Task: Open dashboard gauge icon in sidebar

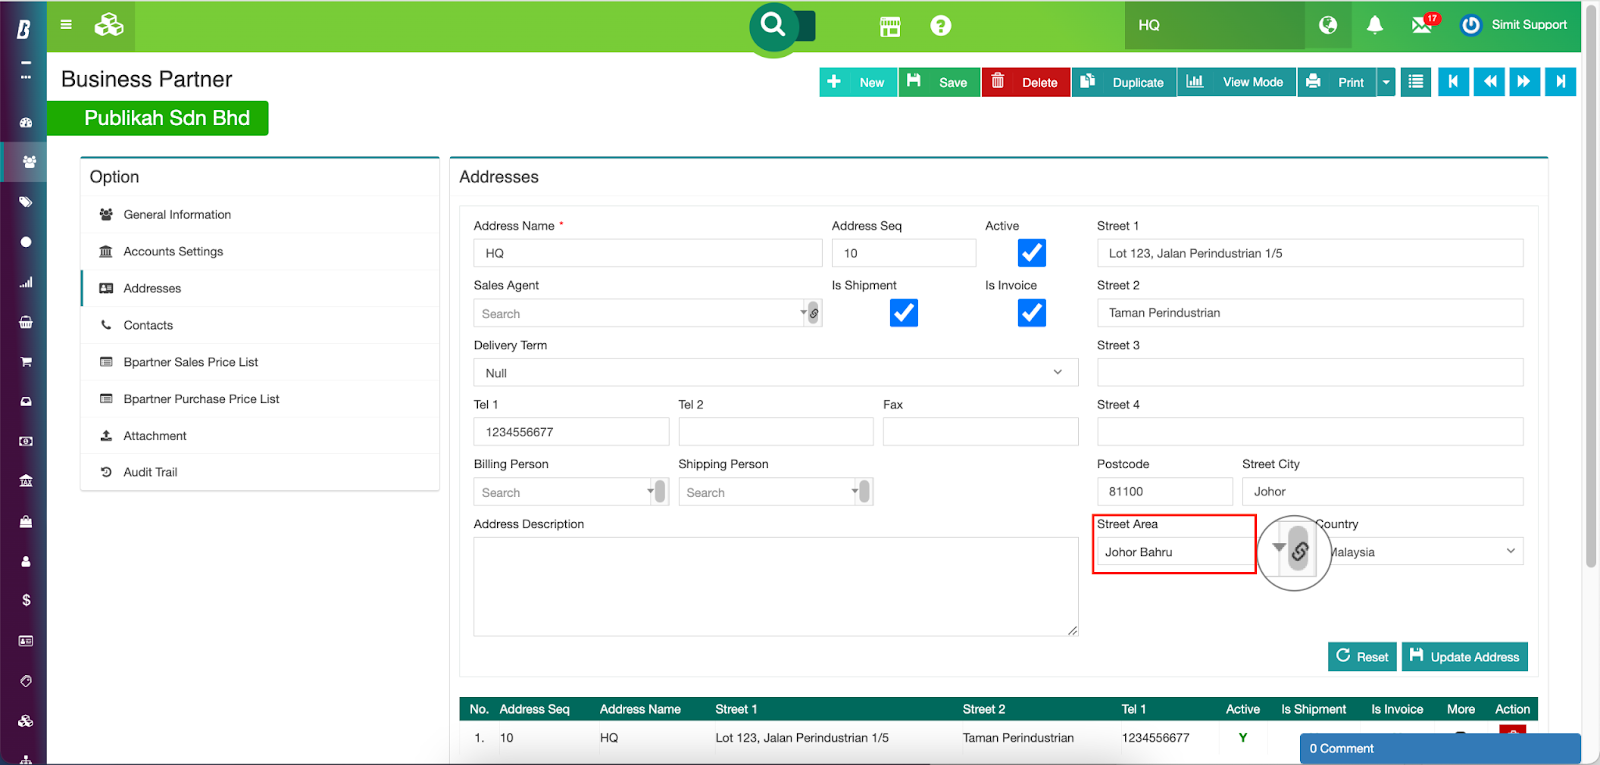Action: click(26, 122)
